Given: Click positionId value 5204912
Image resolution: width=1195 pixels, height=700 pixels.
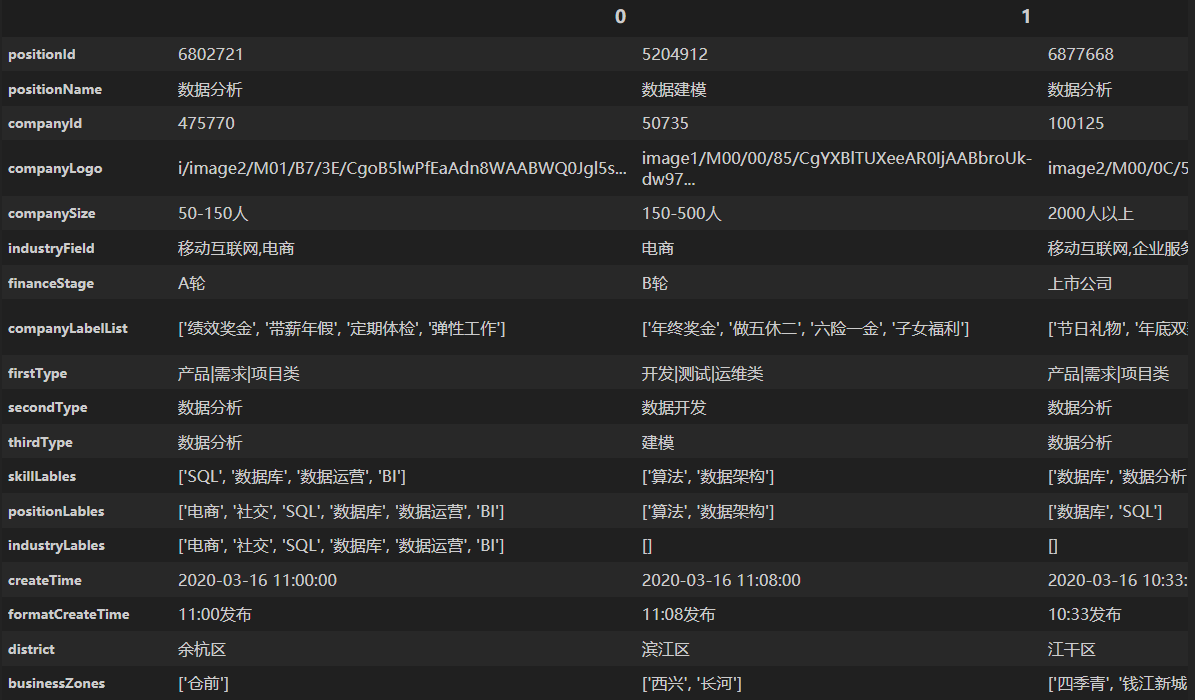Looking at the screenshot, I should [x=674, y=54].
